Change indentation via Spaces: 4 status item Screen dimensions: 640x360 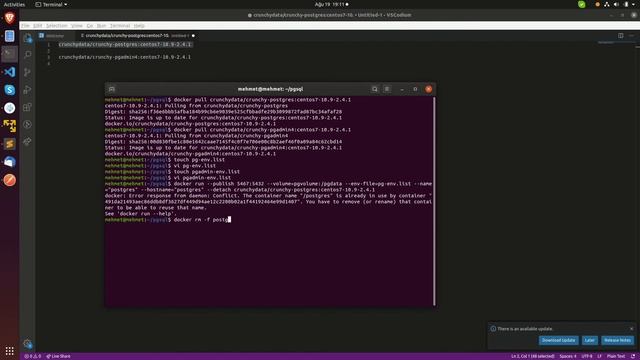click(x=568, y=356)
